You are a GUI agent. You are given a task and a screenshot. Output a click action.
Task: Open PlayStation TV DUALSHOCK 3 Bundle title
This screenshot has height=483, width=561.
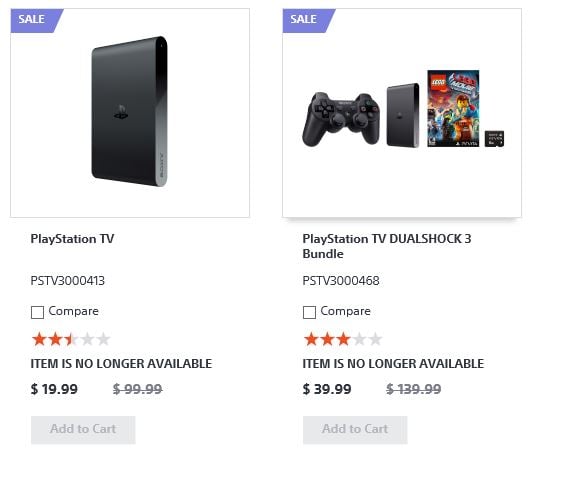tap(387, 246)
